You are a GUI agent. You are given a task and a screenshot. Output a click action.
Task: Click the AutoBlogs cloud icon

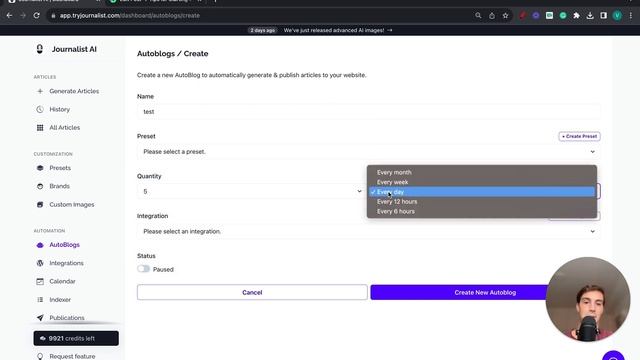40,245
